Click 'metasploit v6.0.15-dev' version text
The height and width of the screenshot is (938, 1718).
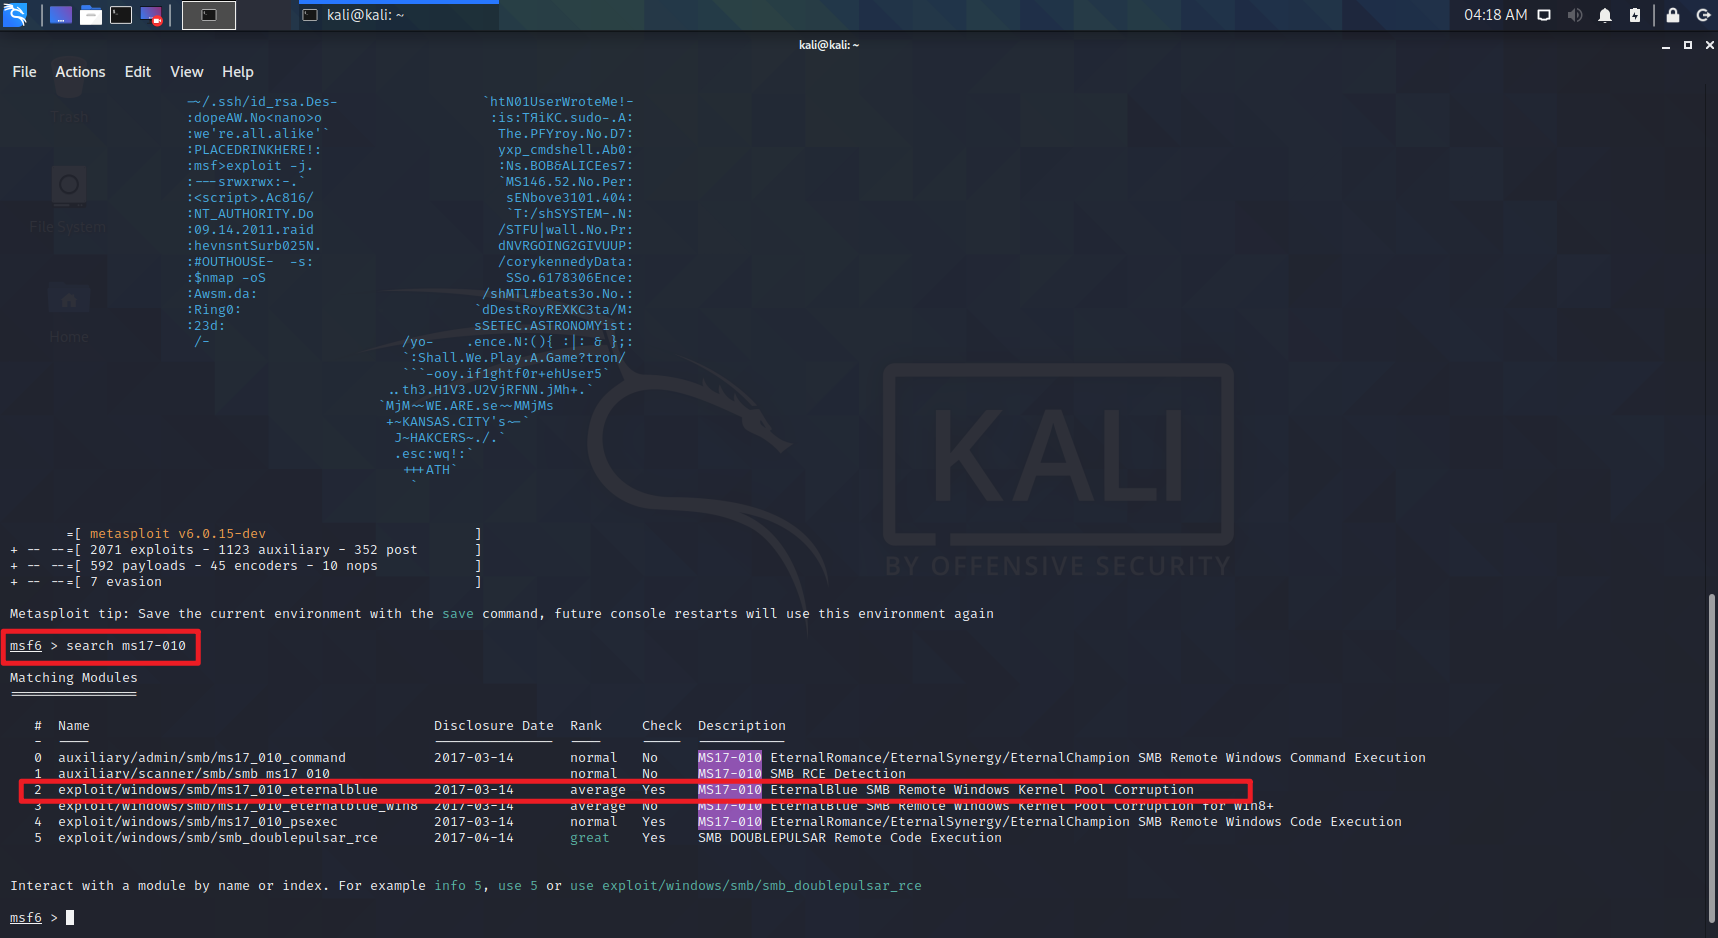pos(178,534)
